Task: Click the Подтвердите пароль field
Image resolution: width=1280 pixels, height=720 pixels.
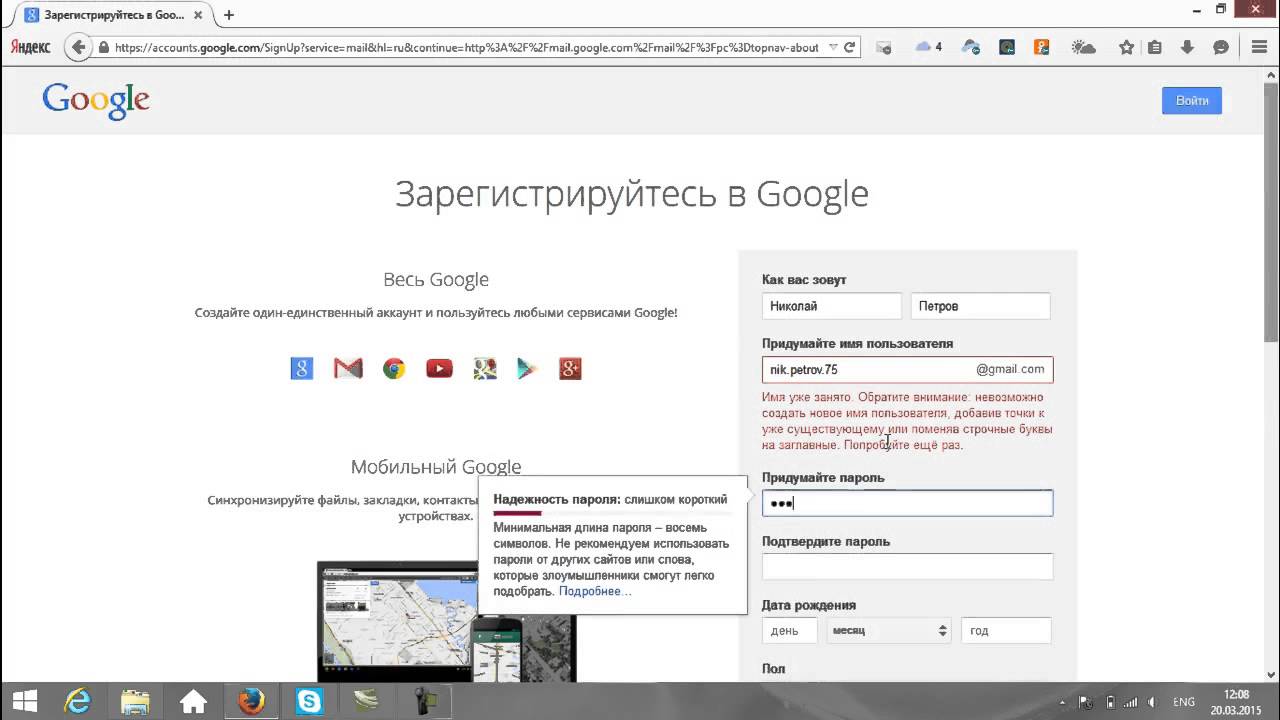Action: (x=907, y=567)
